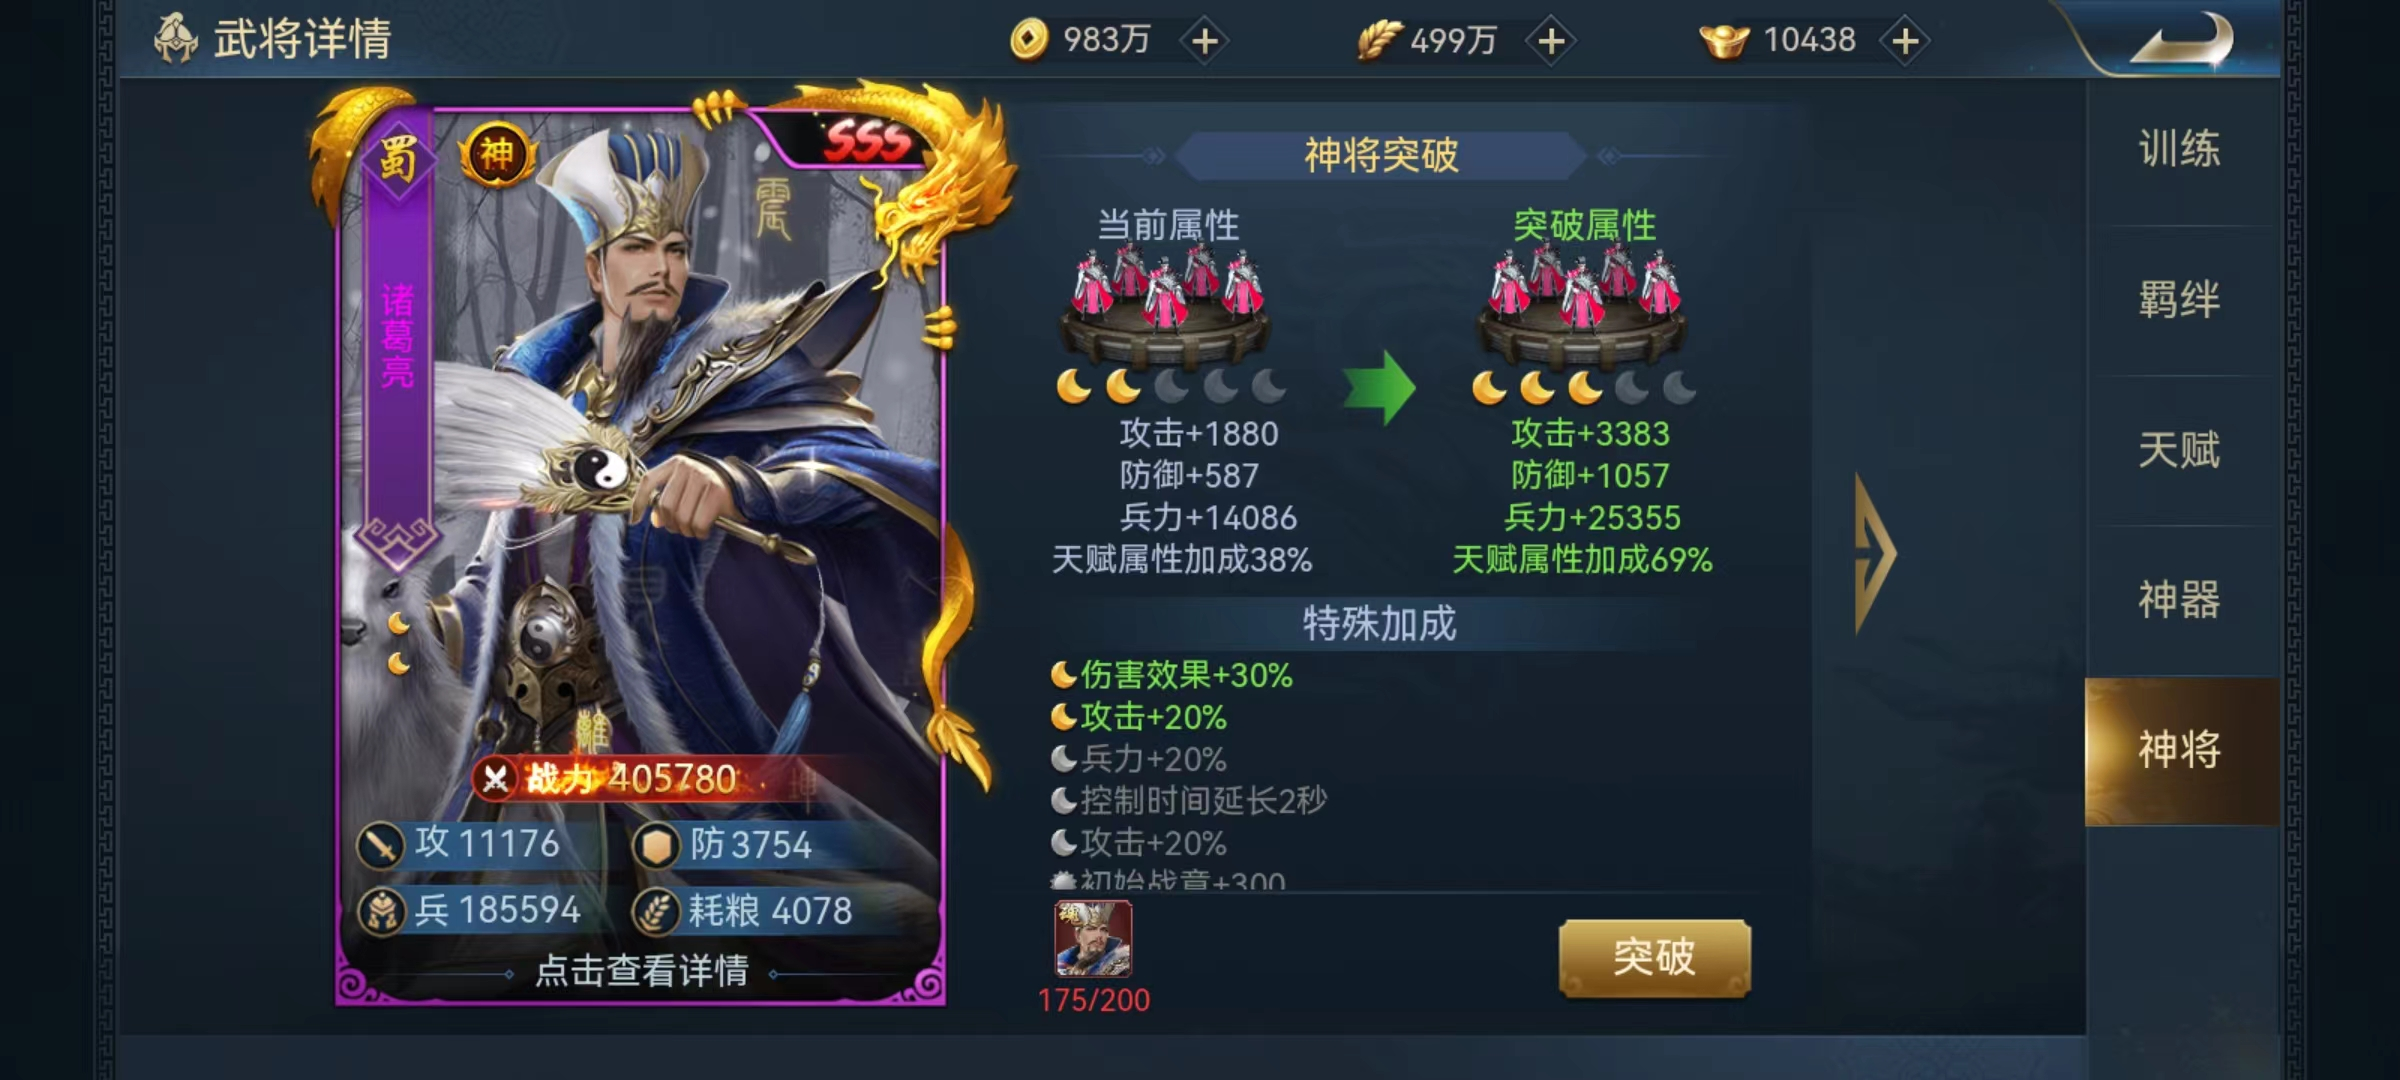Viewport: 2400px width, 1080px height.
Task: Add more gold coins with plus icon
Action: click(1205, 41)
